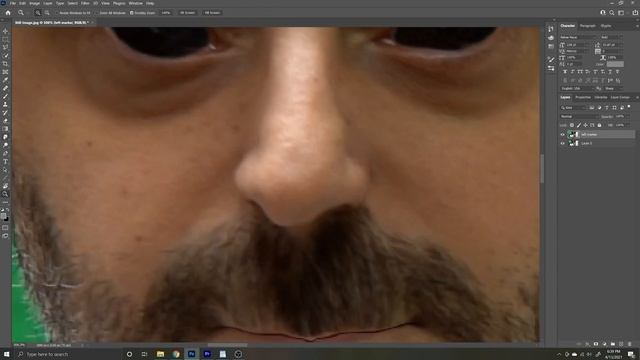Open the Window menu
Image resolution: width=640 pixels, height=360 pixels.
pyautogui.click(x=136, y=3)
